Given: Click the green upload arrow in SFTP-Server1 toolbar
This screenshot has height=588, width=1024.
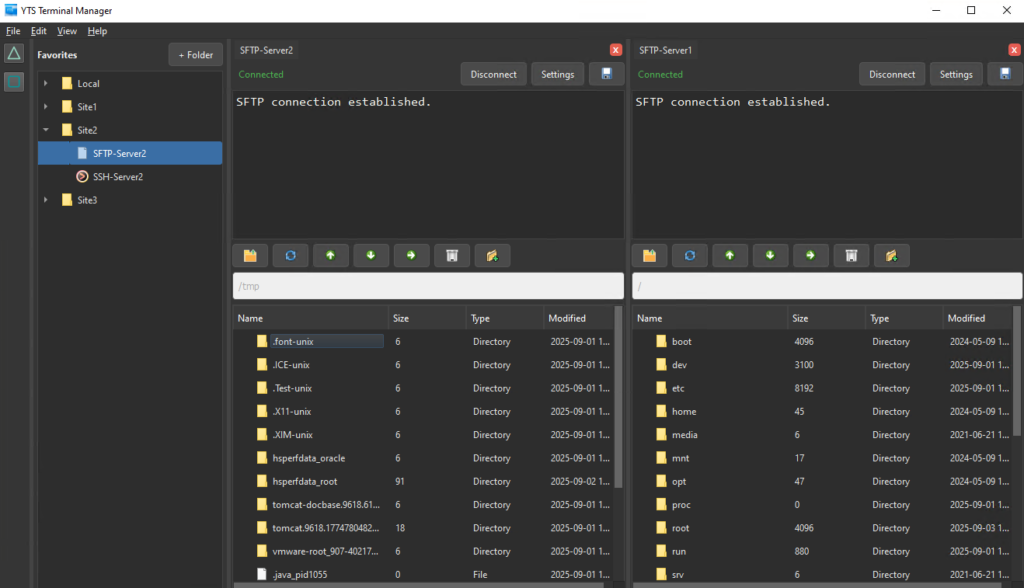Looking at the screenshot, I should [x=729, y=256].
